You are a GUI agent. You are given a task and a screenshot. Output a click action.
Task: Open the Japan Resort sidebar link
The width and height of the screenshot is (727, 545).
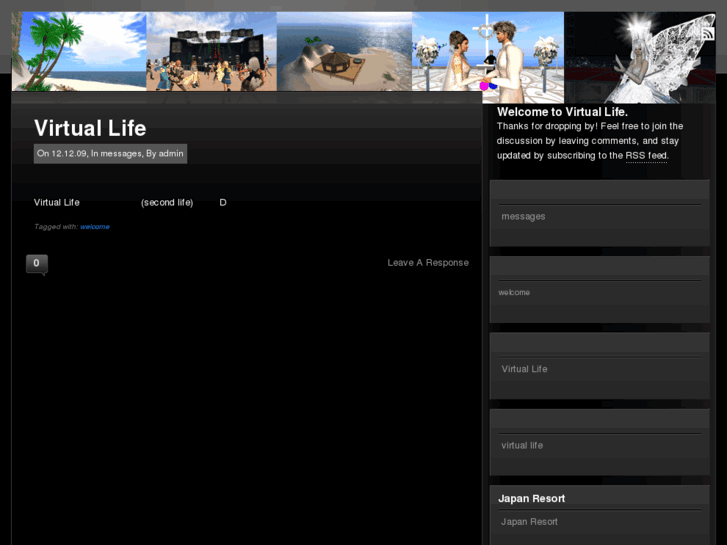(529, 522)
